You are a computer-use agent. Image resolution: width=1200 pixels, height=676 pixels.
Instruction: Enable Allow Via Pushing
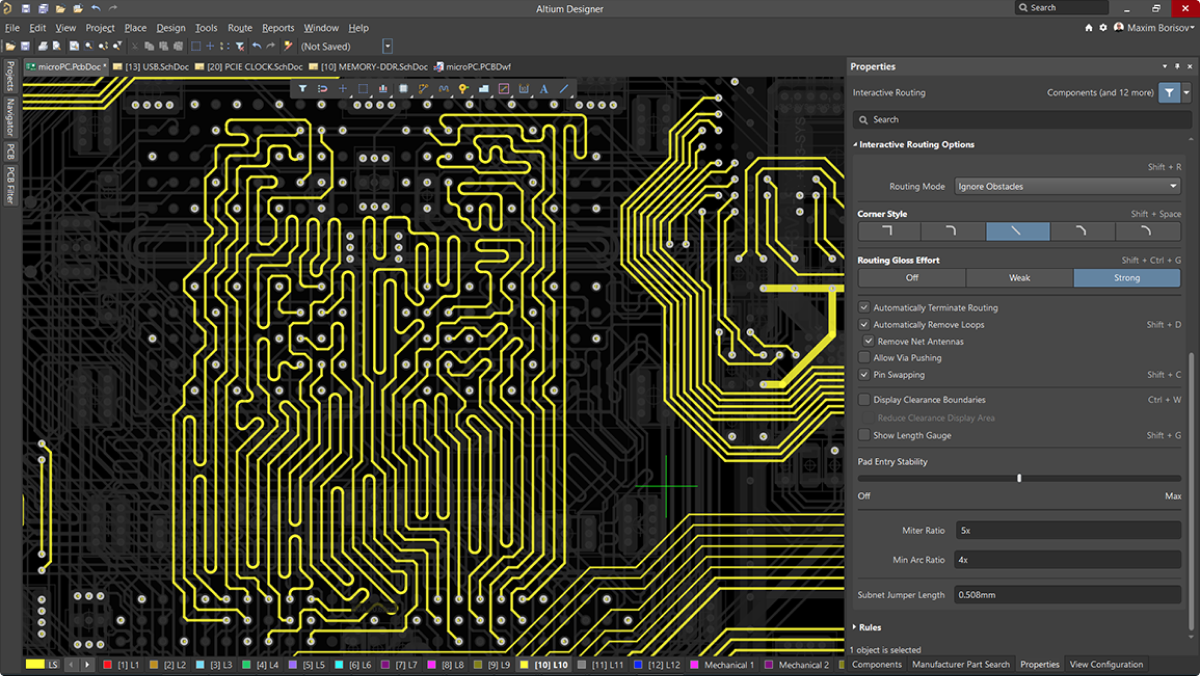(864, 357)
